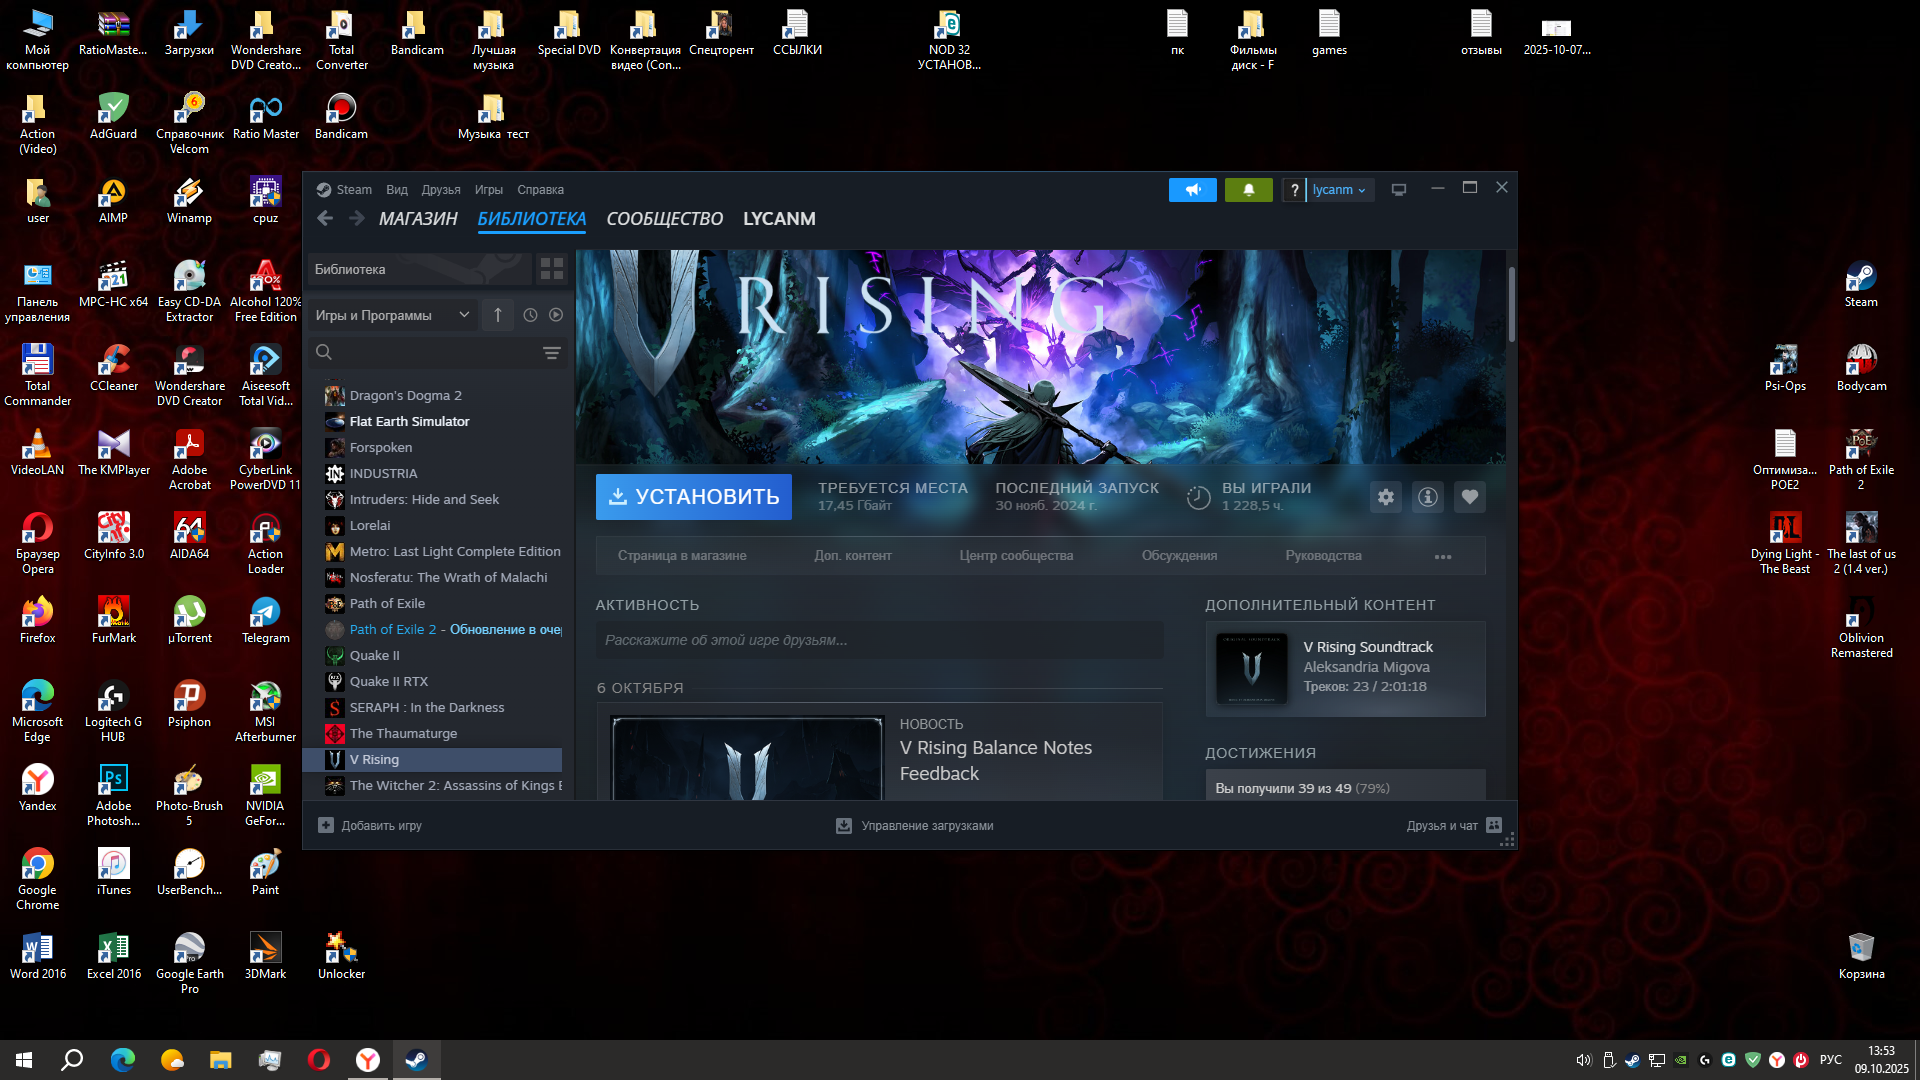Toggle sort by recent activity clock
This screenshot has height=1080, width=1920.
tap(530, 315)
